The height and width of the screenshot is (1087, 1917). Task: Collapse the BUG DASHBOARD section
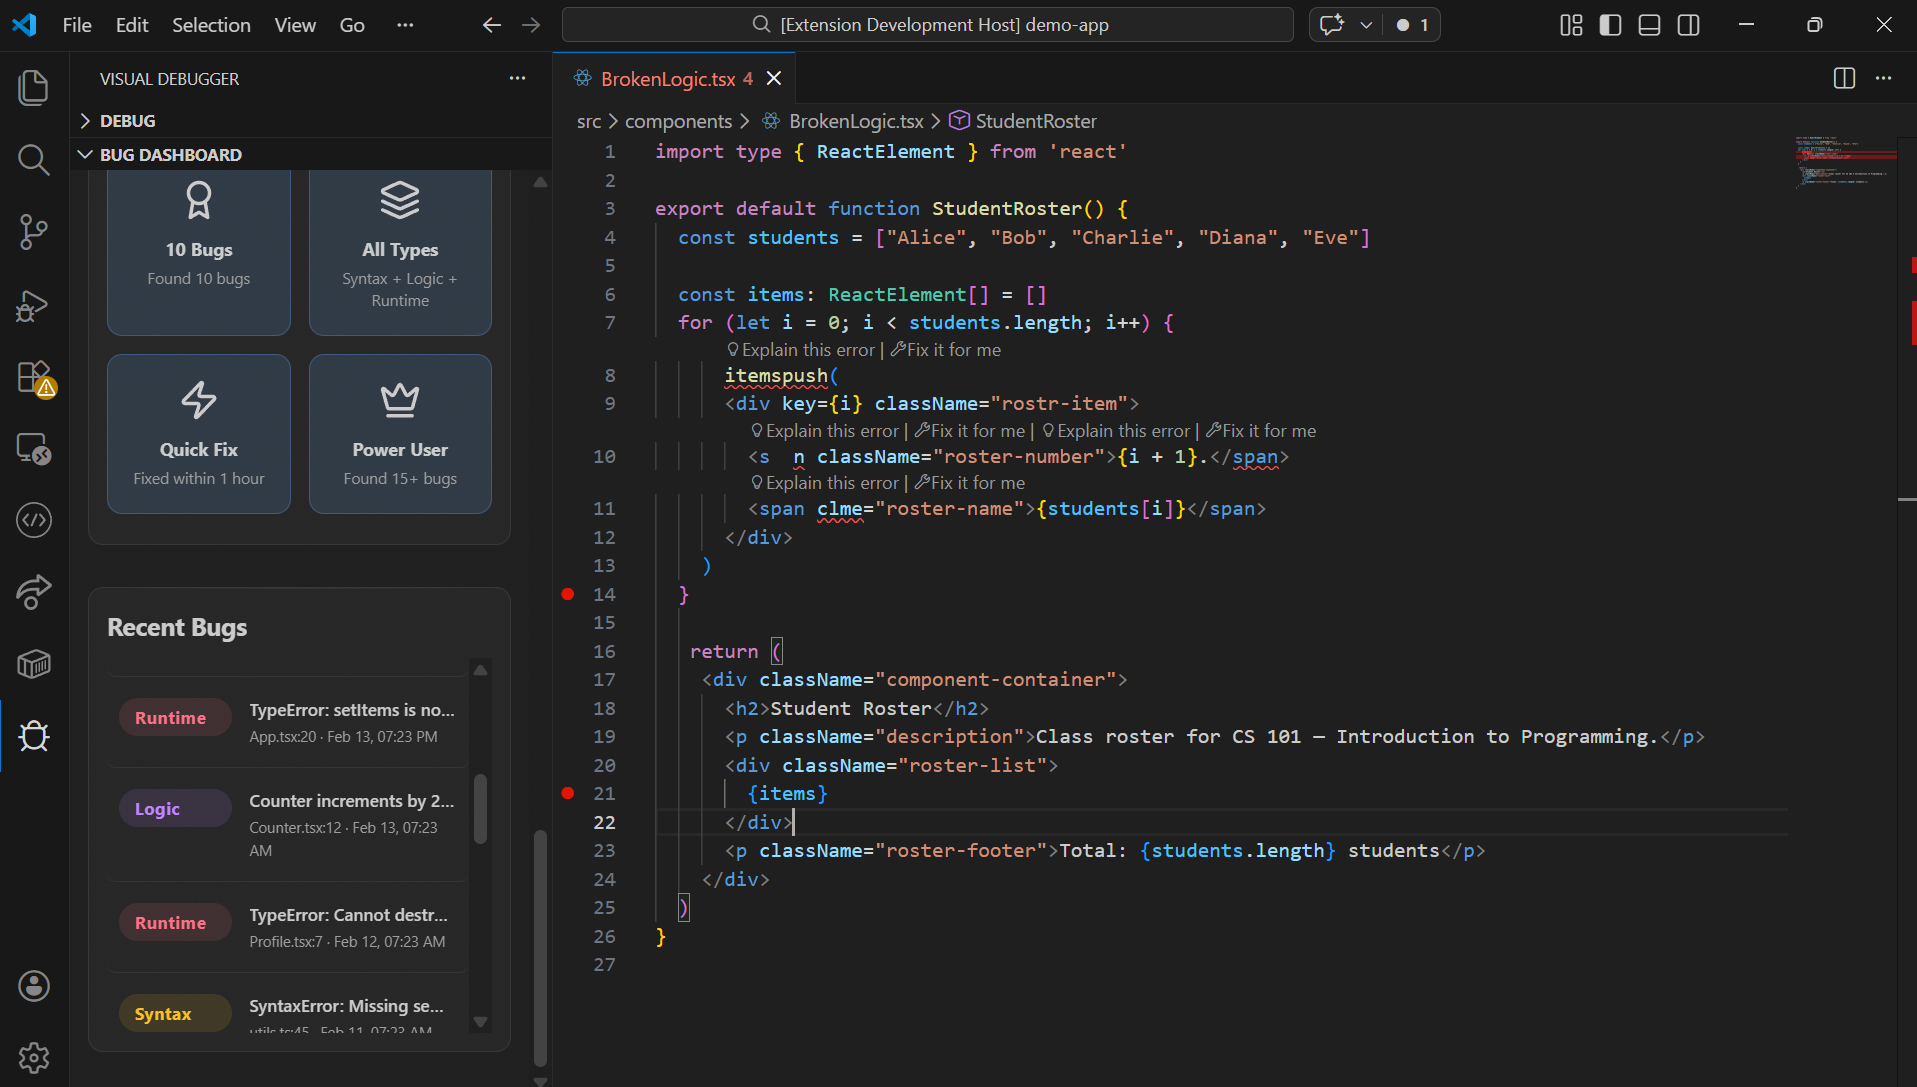pyautogui.click(x=170, y=155)
